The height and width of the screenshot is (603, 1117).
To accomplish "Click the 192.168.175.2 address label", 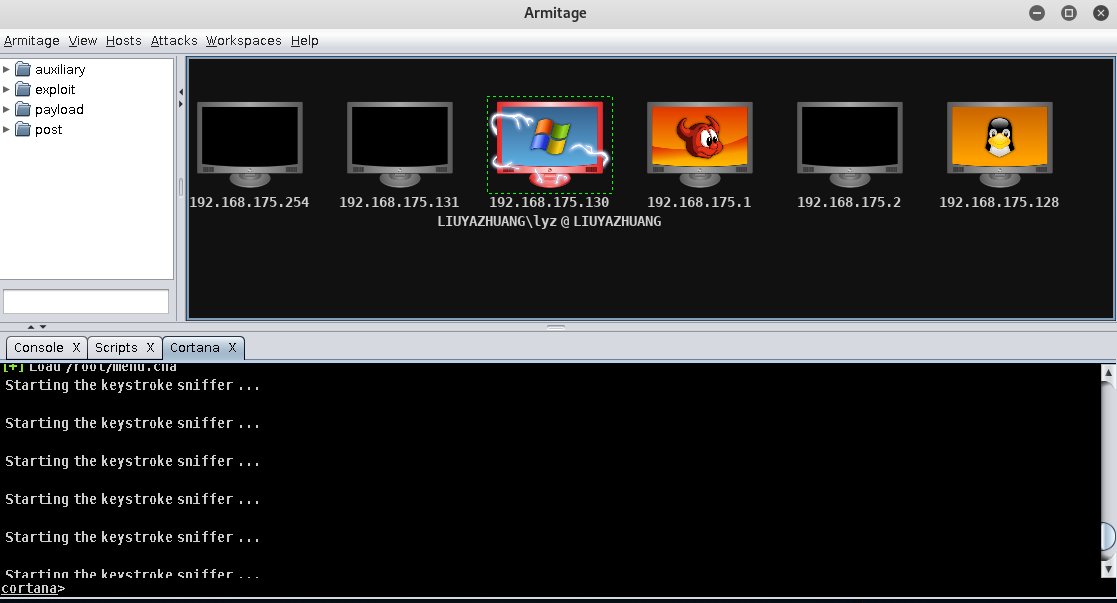I will 849,202.
